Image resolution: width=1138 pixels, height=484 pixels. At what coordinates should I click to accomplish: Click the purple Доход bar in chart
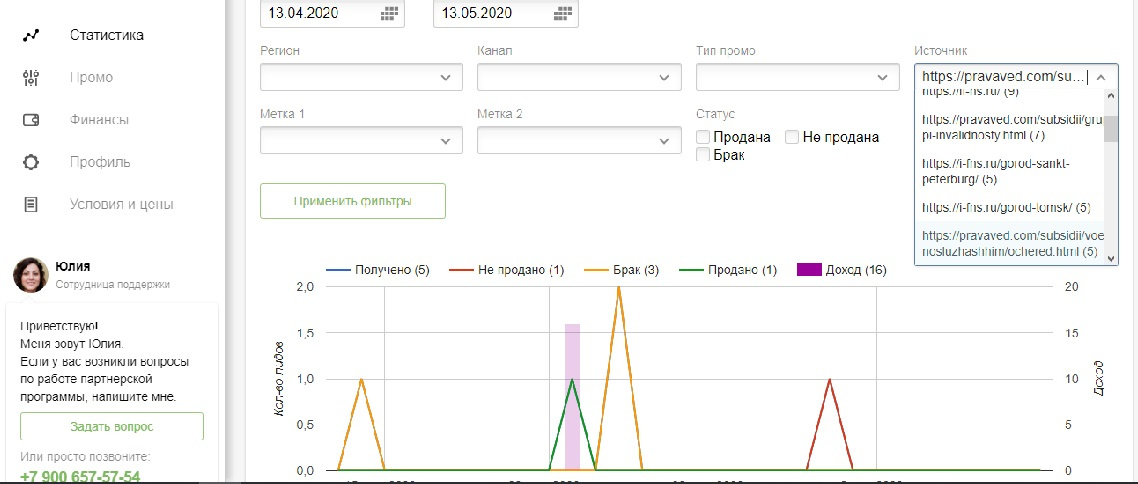pyautogui.click(x=573, y=396)
